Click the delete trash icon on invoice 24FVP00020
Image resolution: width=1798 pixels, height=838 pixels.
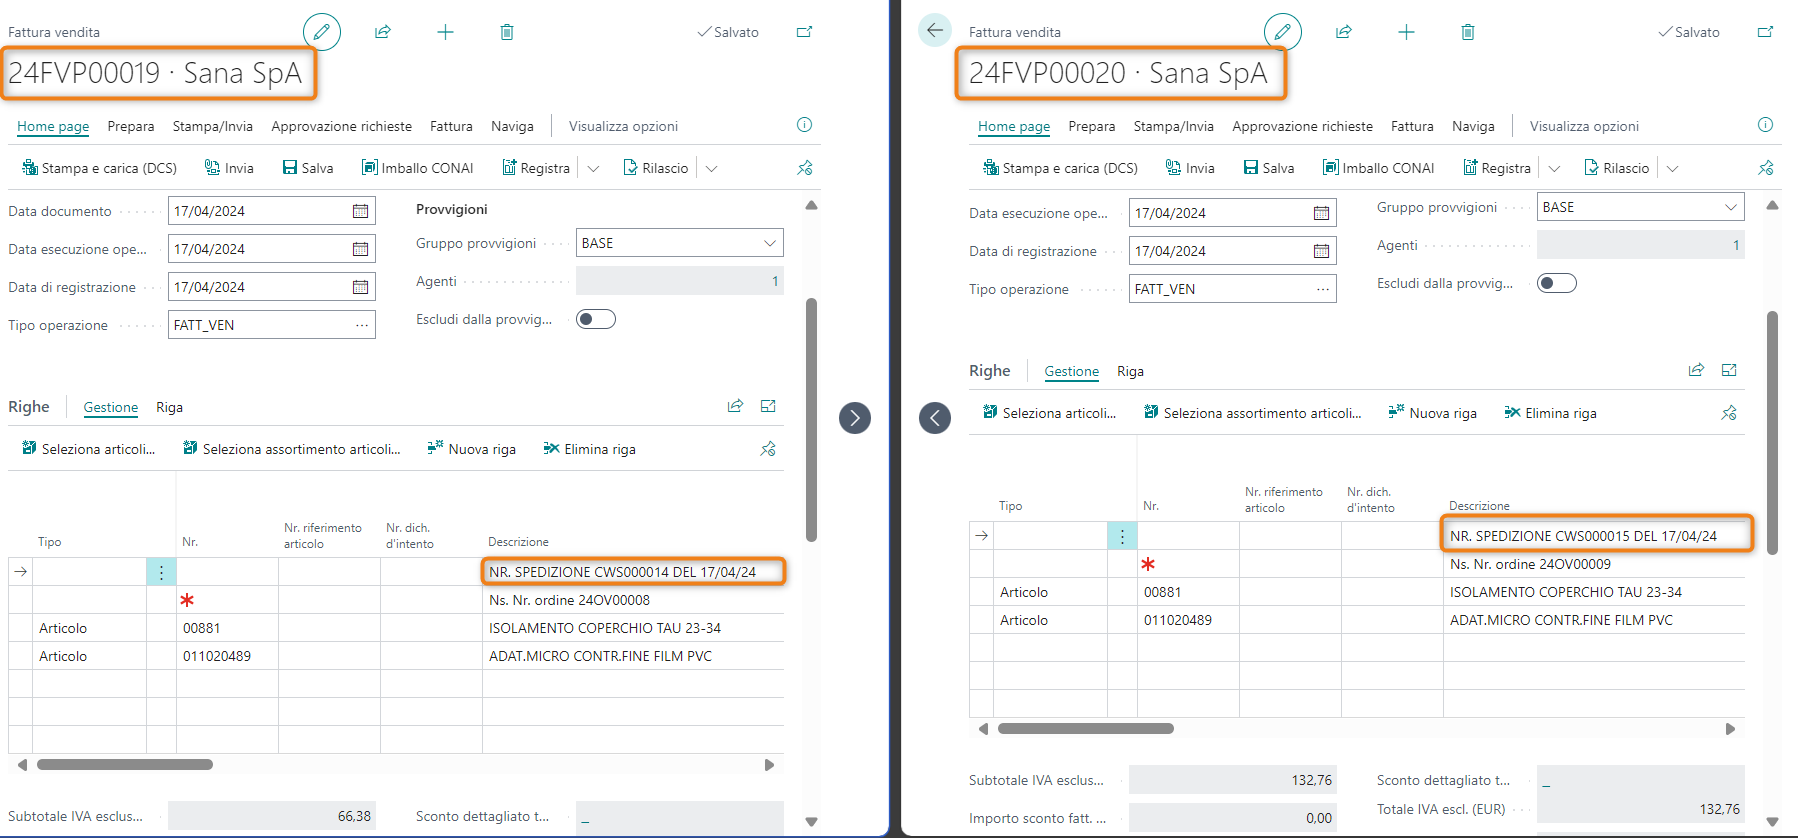pos(1467,32)
